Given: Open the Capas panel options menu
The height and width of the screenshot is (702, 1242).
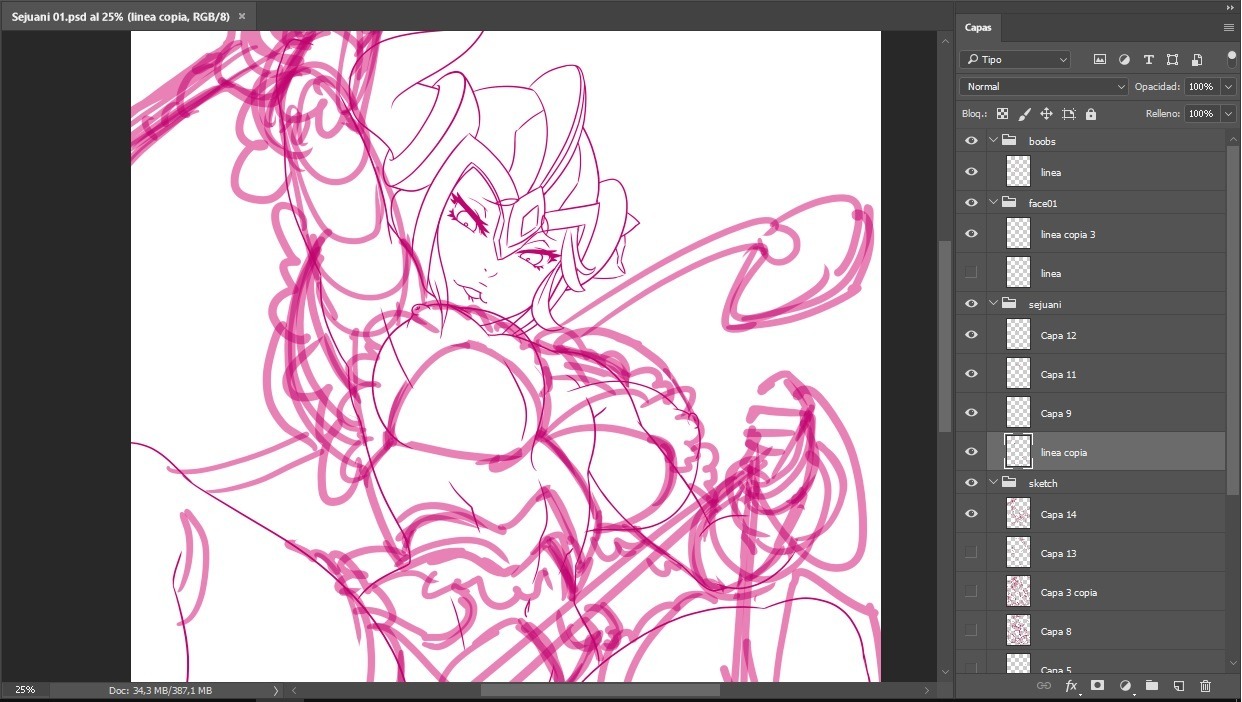Looking at the screenshot, I should point(1229,28).
